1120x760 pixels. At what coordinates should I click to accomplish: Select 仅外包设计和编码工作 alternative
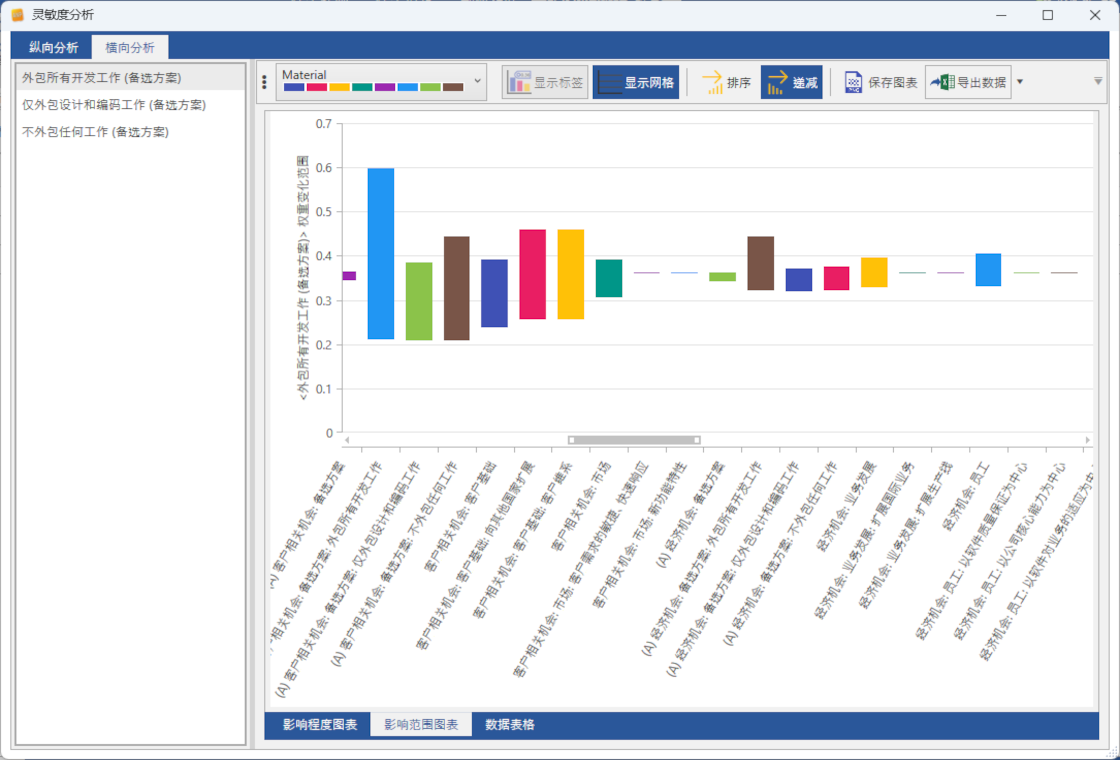(x=114, y=105)
